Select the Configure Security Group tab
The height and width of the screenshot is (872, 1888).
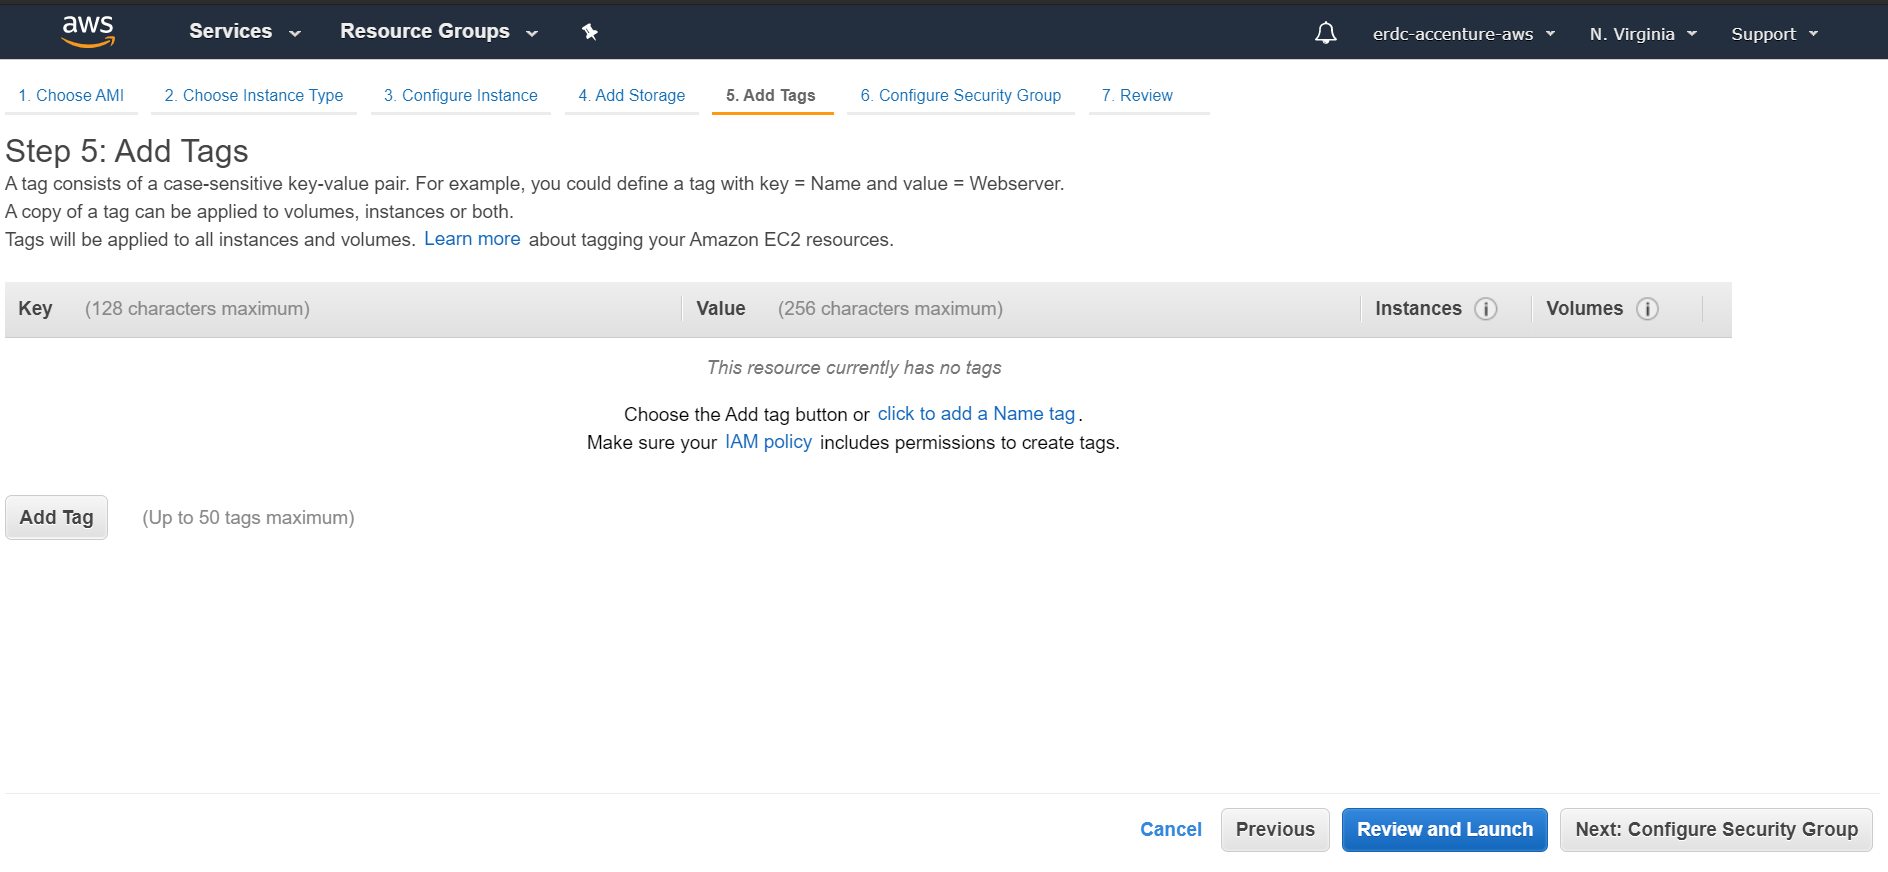(x=961, y=96)
